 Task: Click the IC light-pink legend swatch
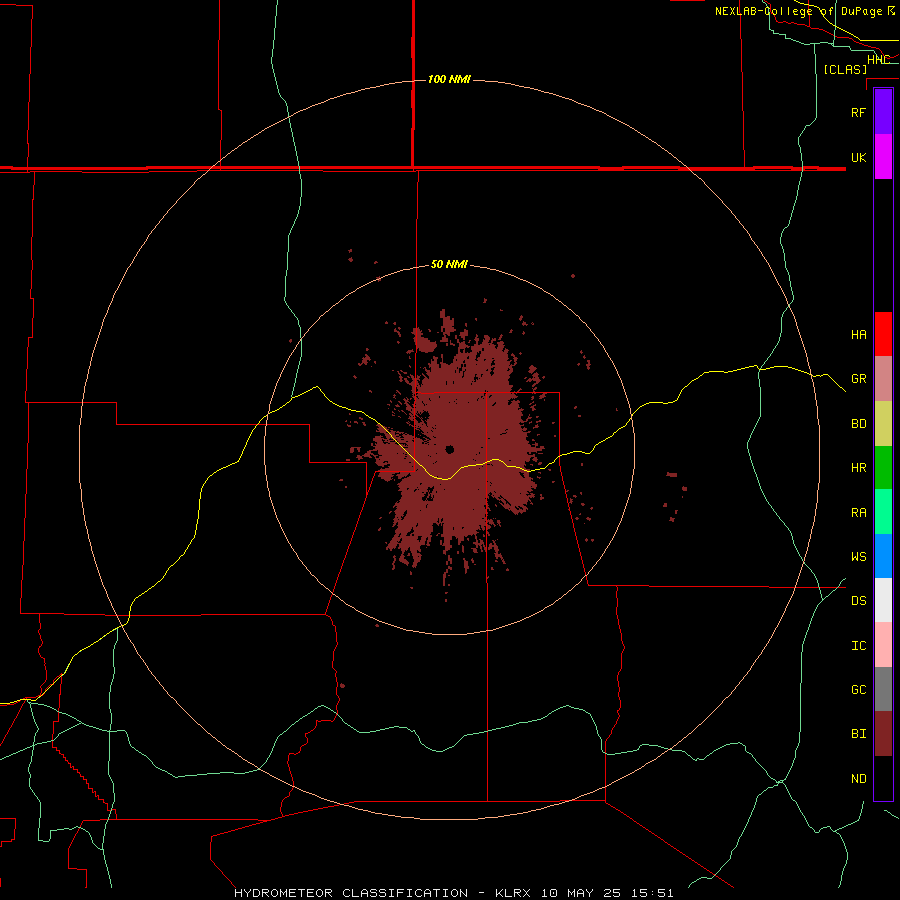pyautogui.click(x=883, y=645)
